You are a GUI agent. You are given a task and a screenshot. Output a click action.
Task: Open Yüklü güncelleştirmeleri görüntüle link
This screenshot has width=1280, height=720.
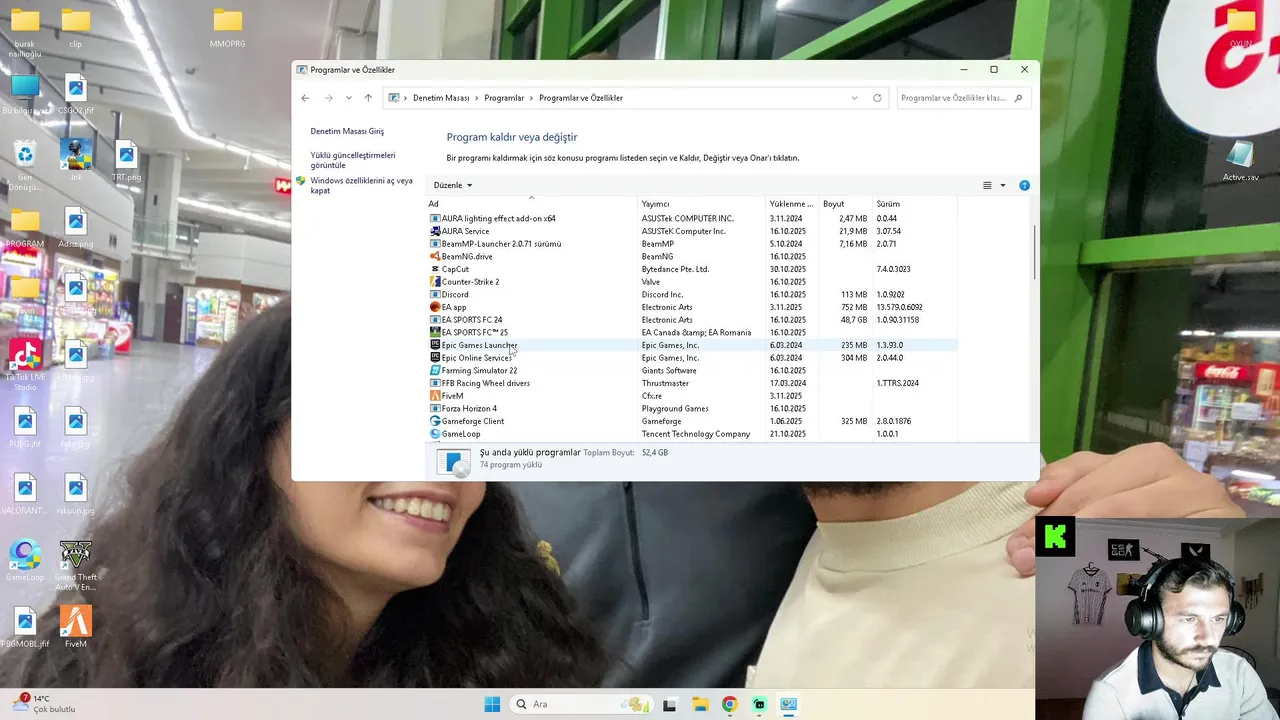click(353, 160)
